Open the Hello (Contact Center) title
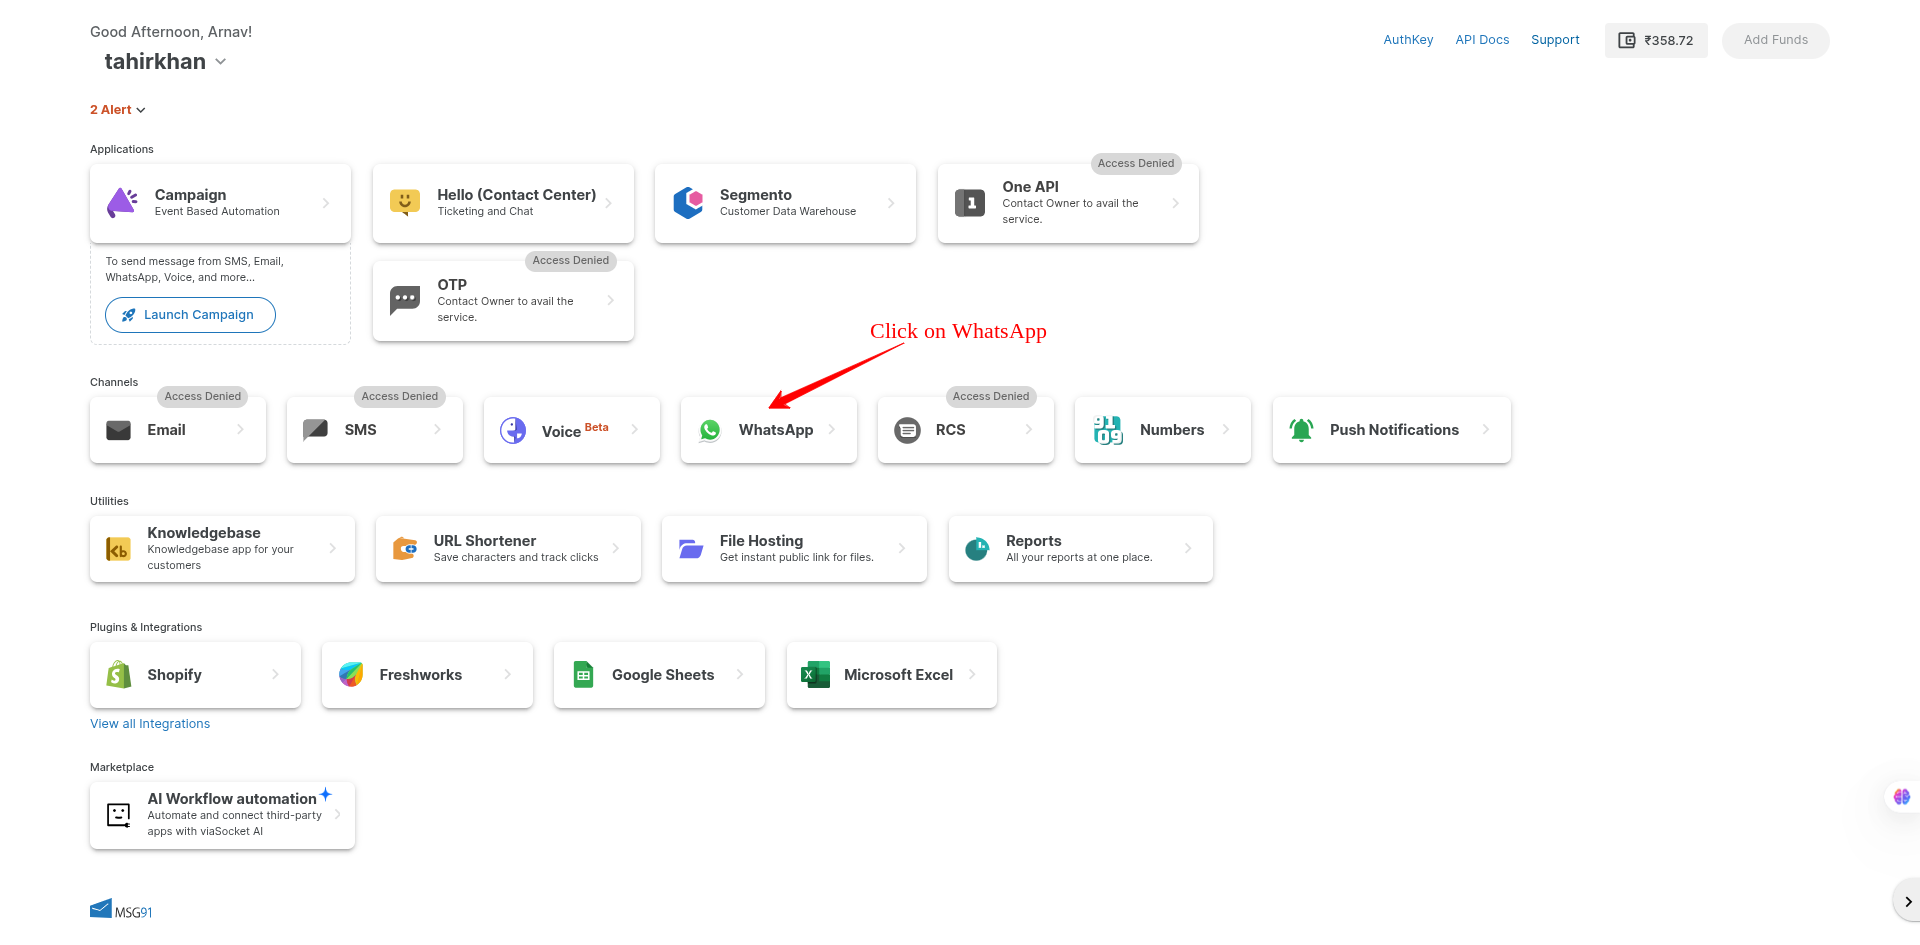Viewport: 1920px width, 945px height. [517, 195]
